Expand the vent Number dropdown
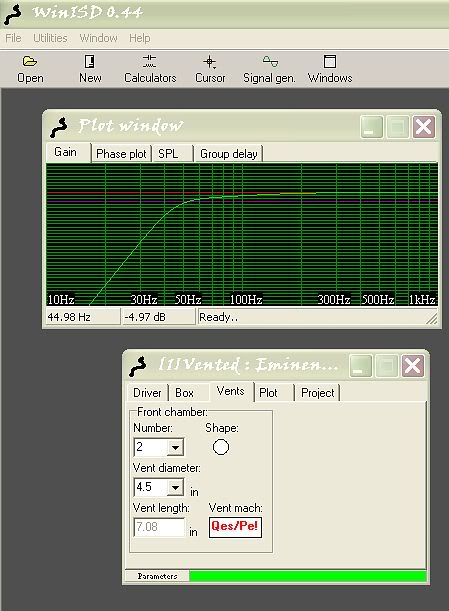This screenshot has width=449, height=611. point(175,447)
